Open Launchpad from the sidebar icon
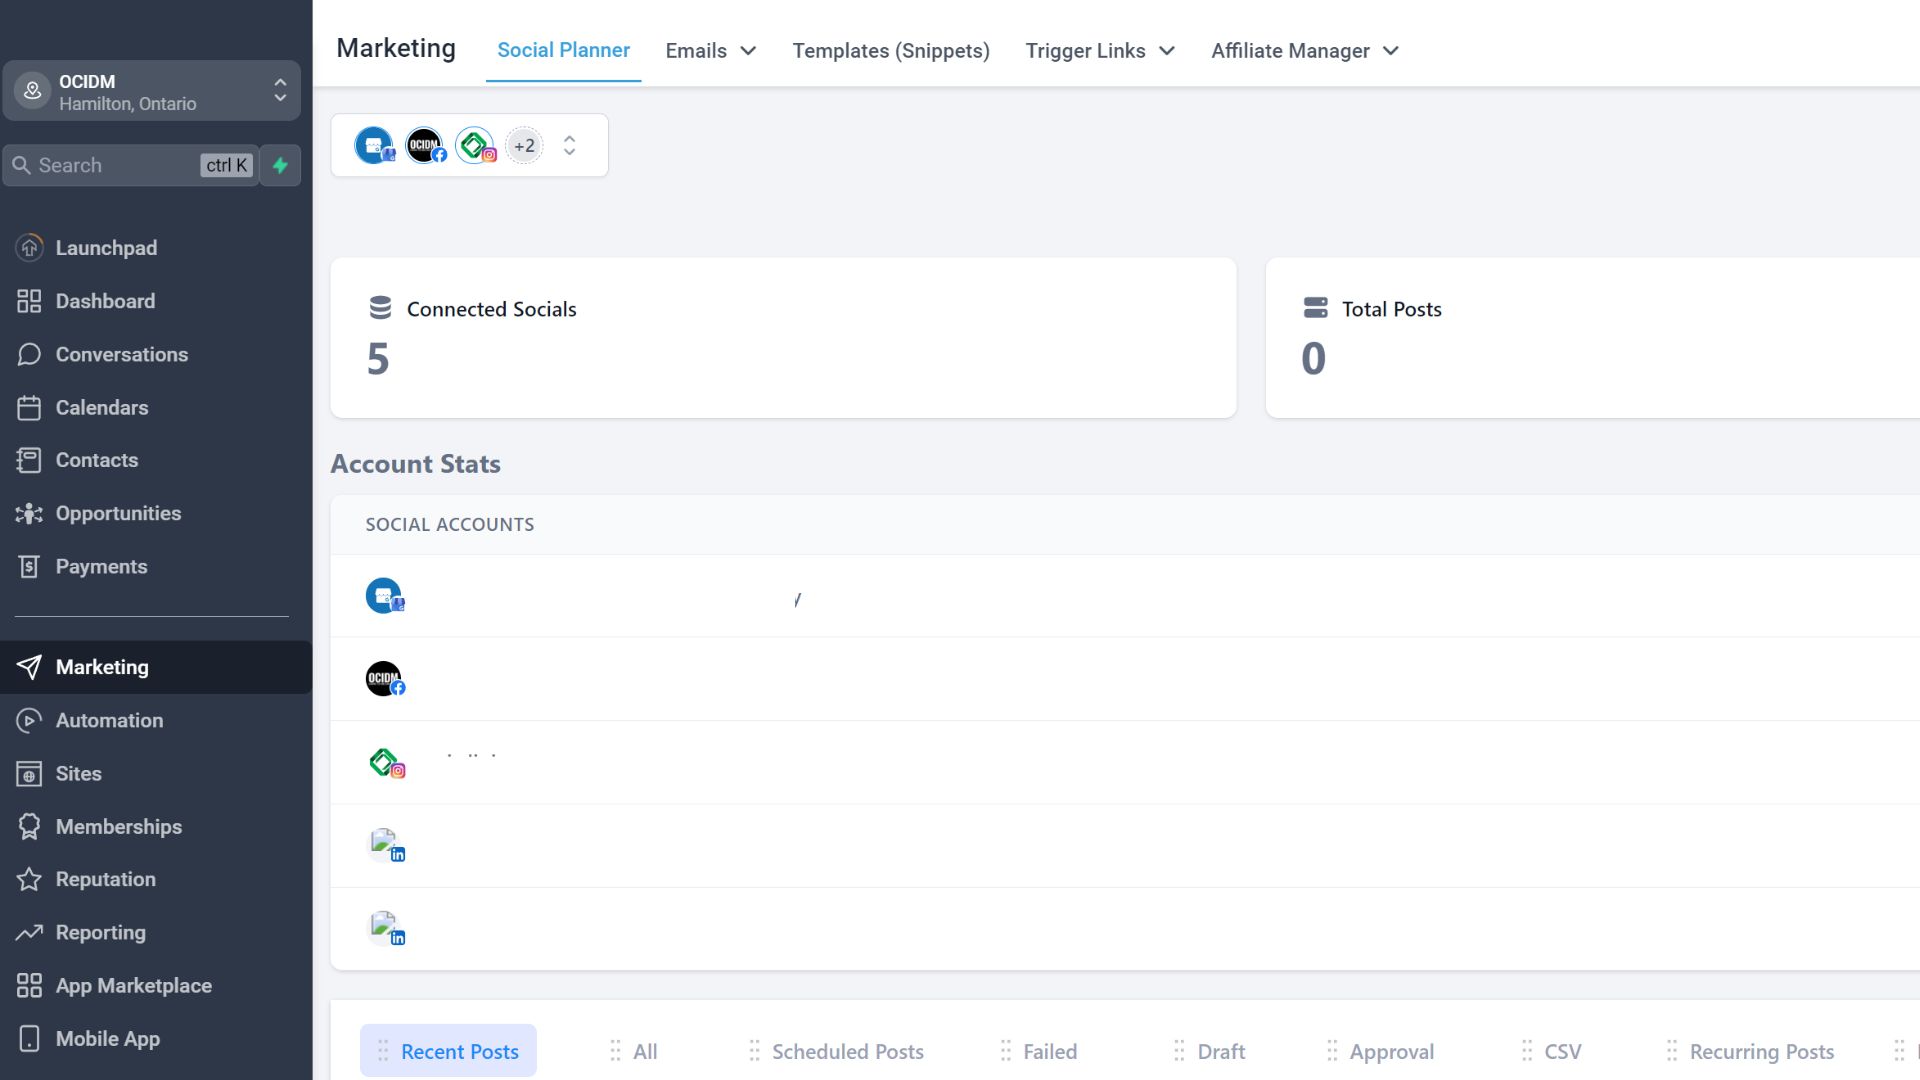Viewport: 1920px width, 1080px height. 29,248
